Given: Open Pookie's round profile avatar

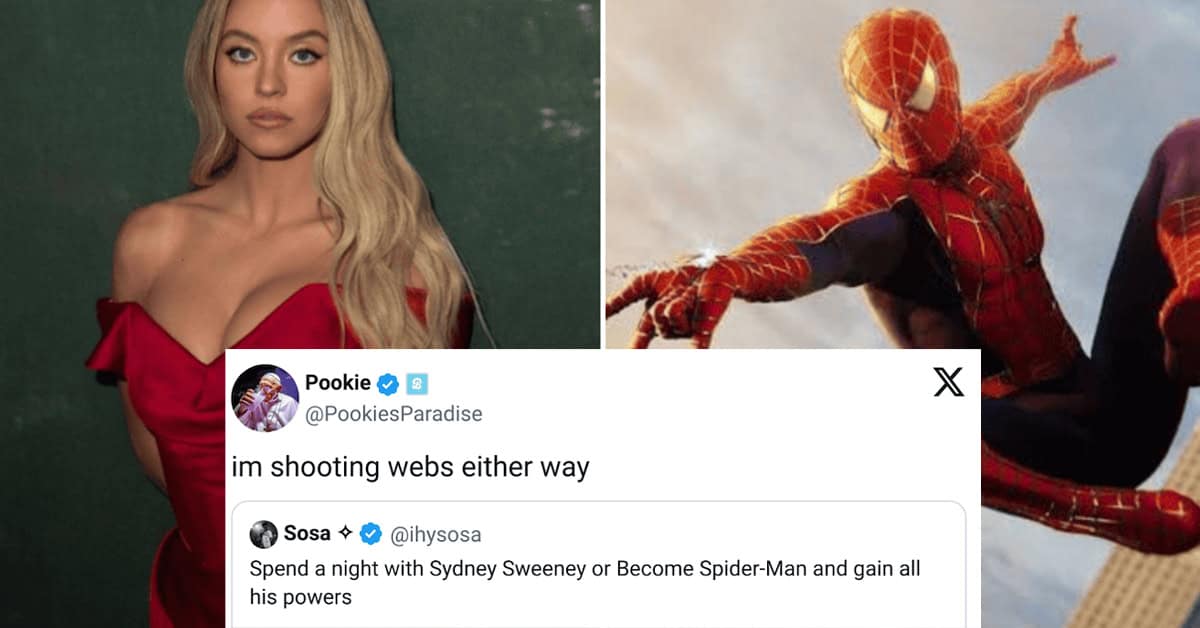Looking at the screenshot, I should pyautogui.click(x=265, y=398).
